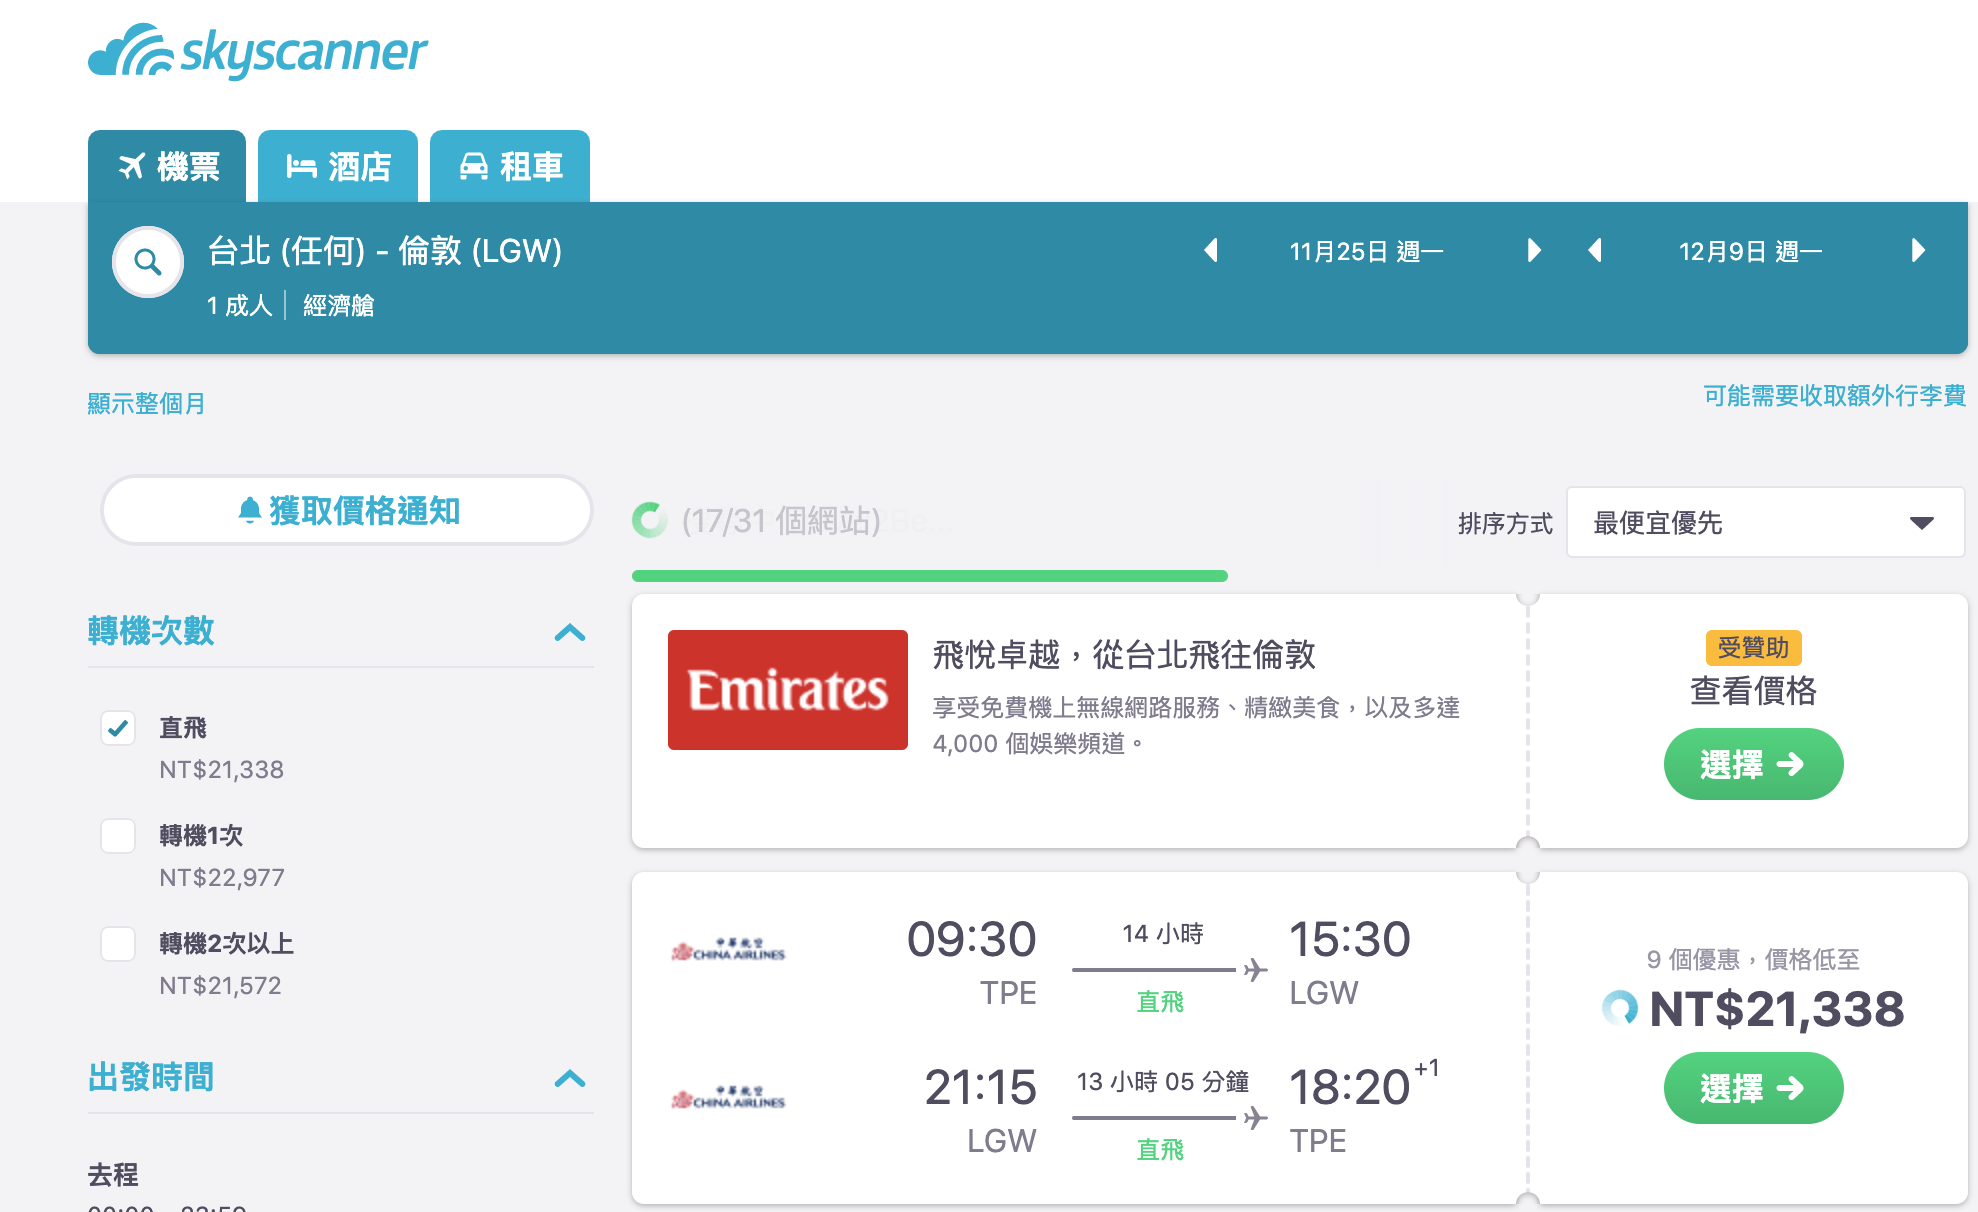This screenshot has height=1212, width=1978.
Task: Click the return date 12月9日 週一
Action: point(1750,251)
